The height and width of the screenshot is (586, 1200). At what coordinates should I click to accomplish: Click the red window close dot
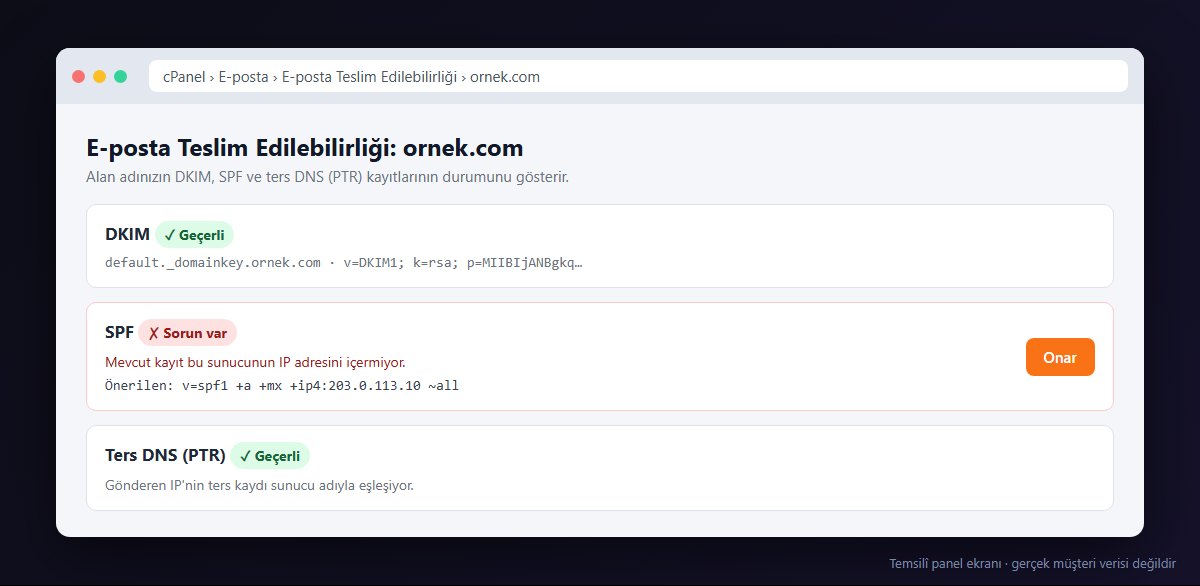click(79, 76)
